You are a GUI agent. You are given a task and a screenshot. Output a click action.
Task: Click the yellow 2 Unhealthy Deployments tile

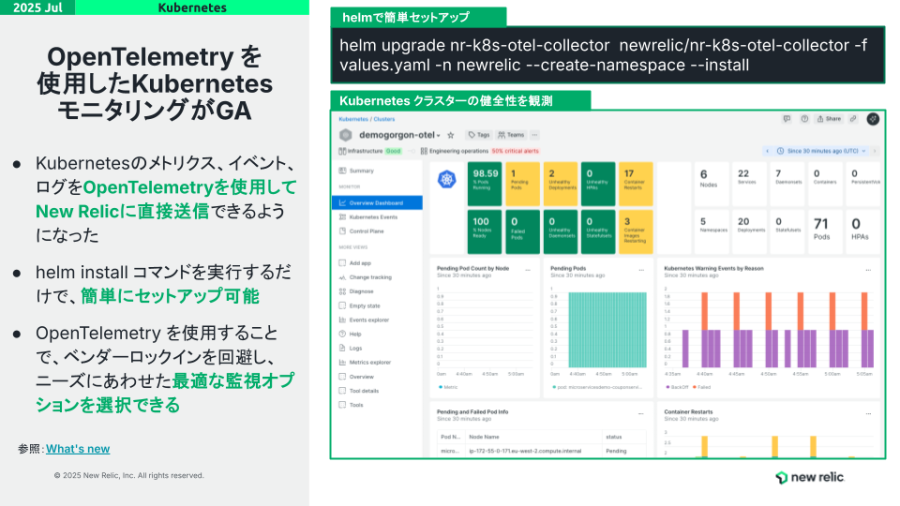(560, 184)
